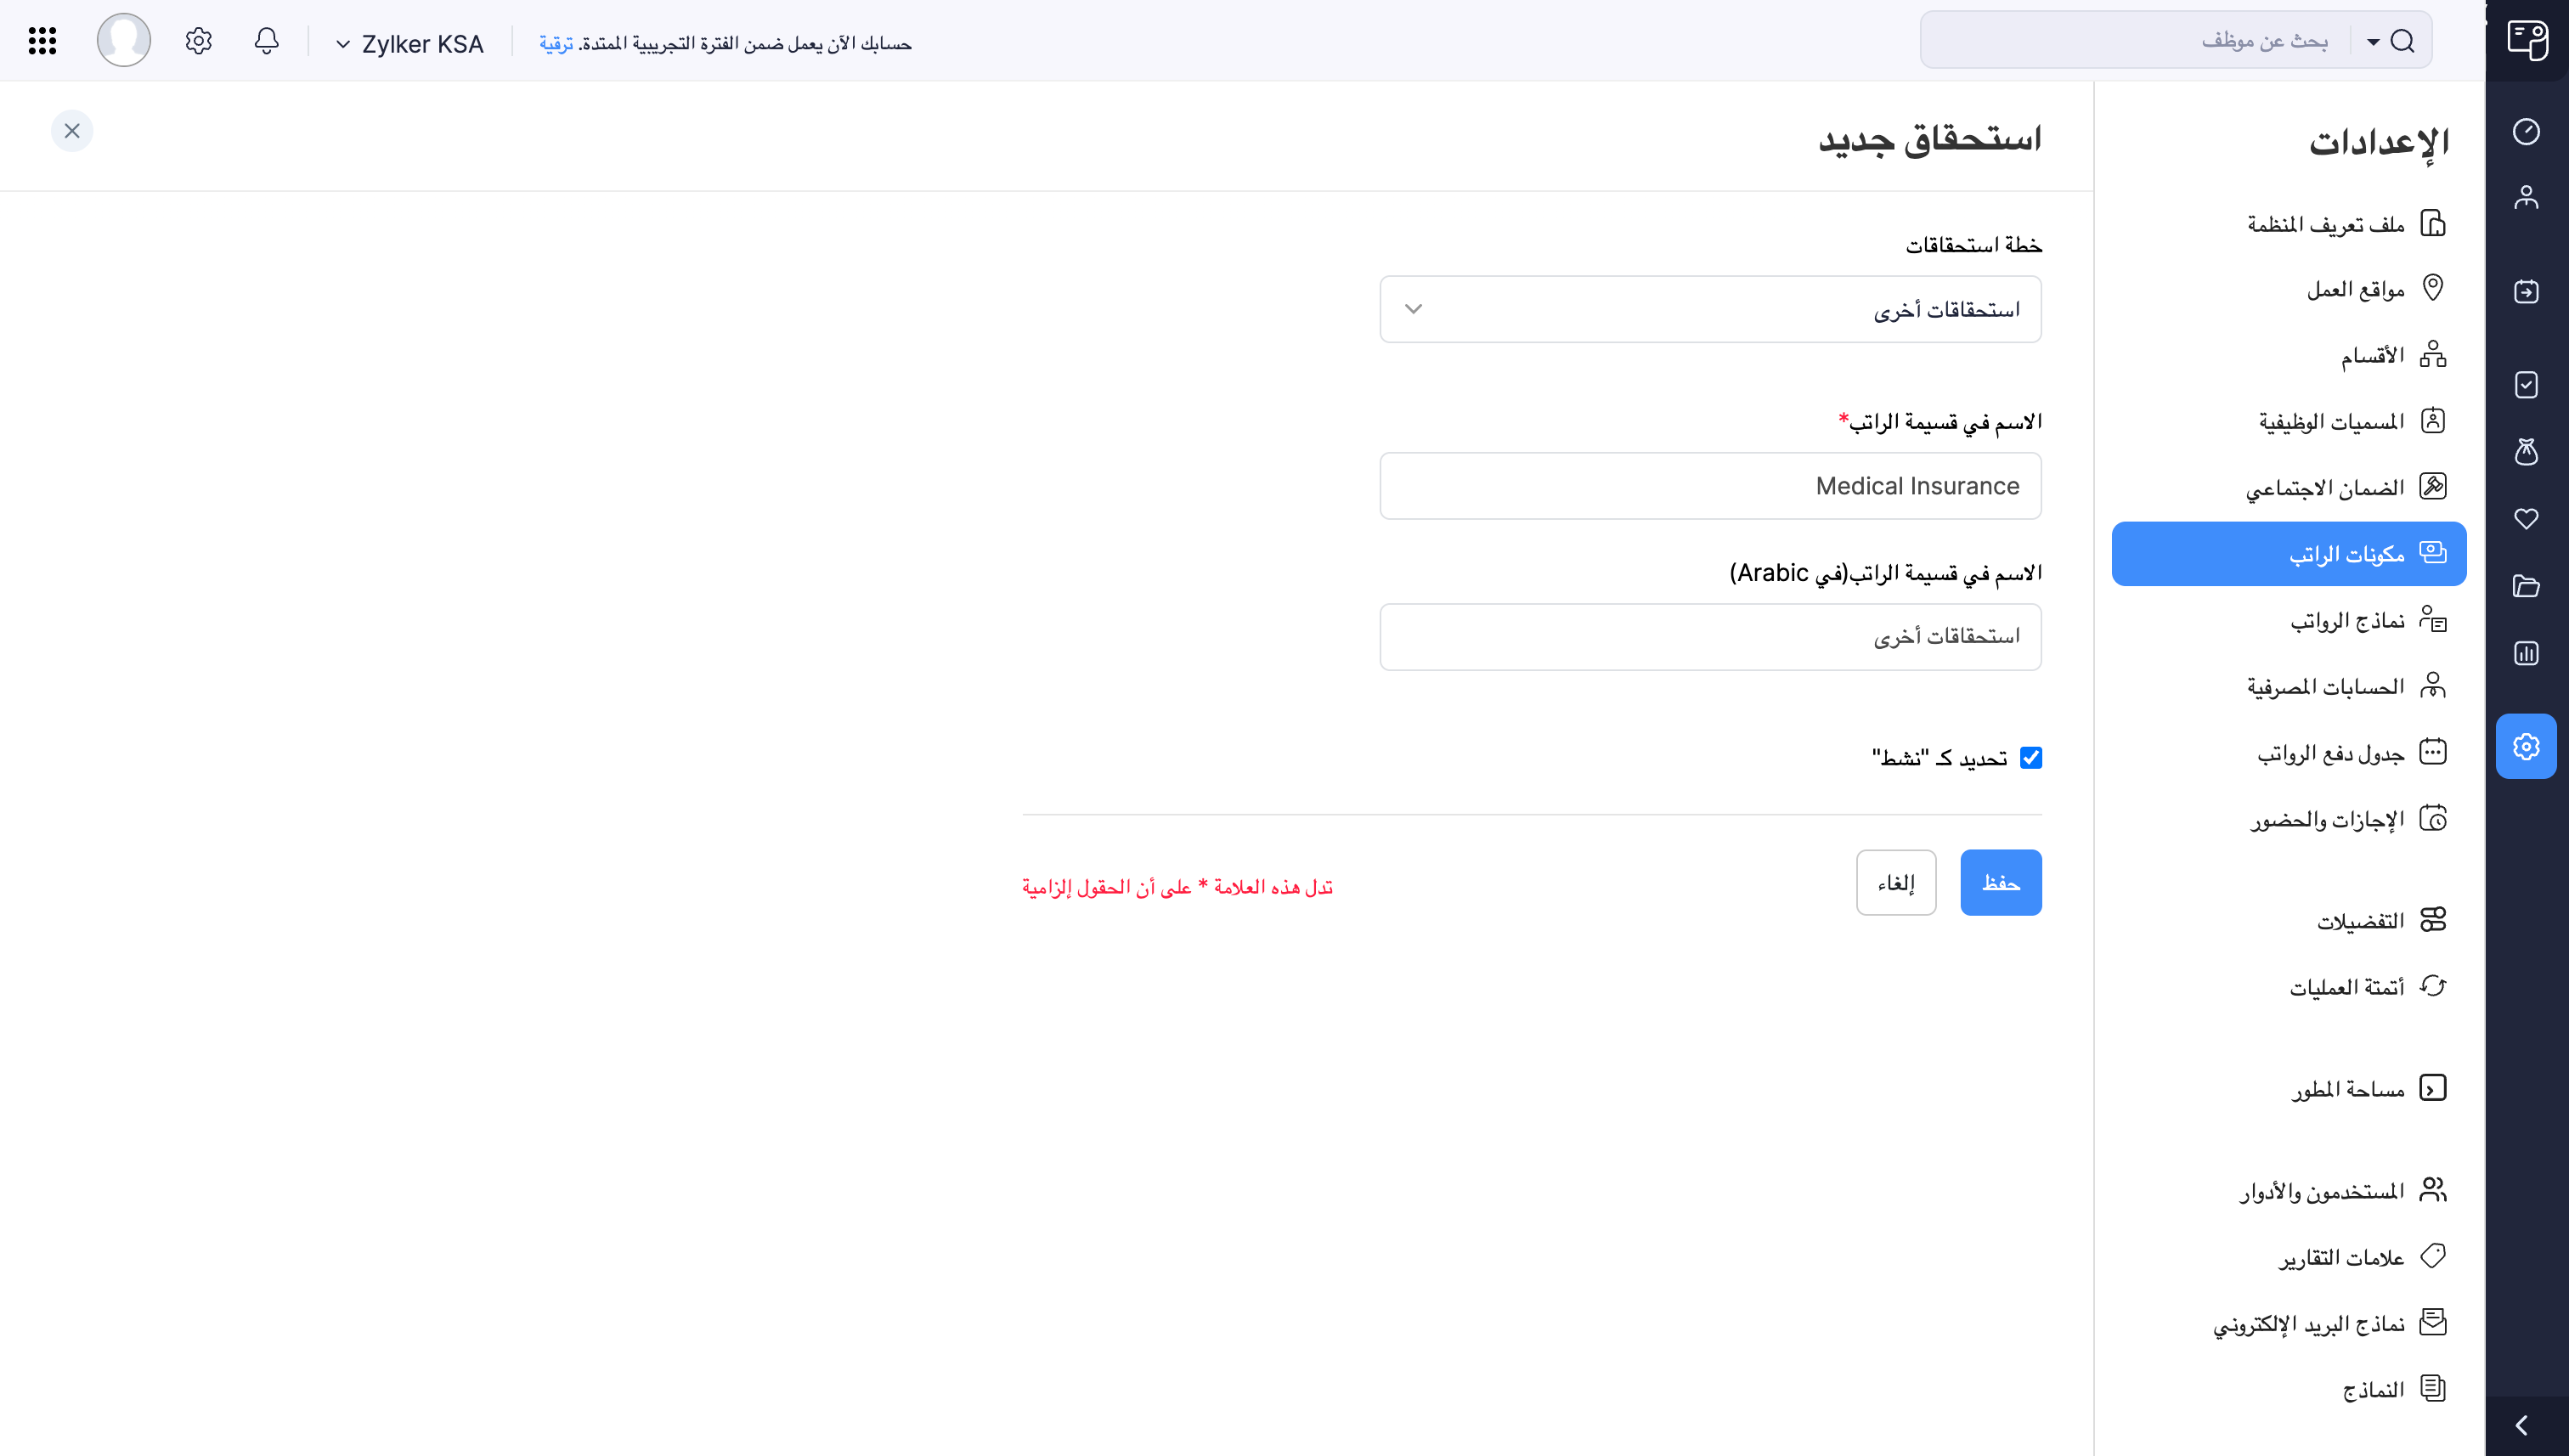Focus the Medical Insurance payslip name field
Image resolution: width=2569 pixels, height=1456 pixels.
click(x=1710, y=486)
